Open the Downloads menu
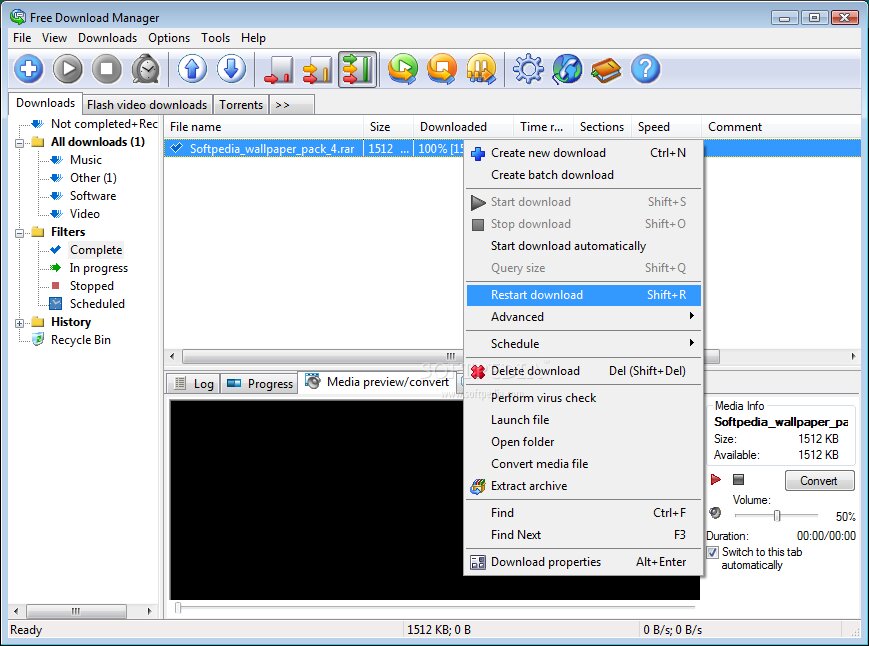 point(108,38)
